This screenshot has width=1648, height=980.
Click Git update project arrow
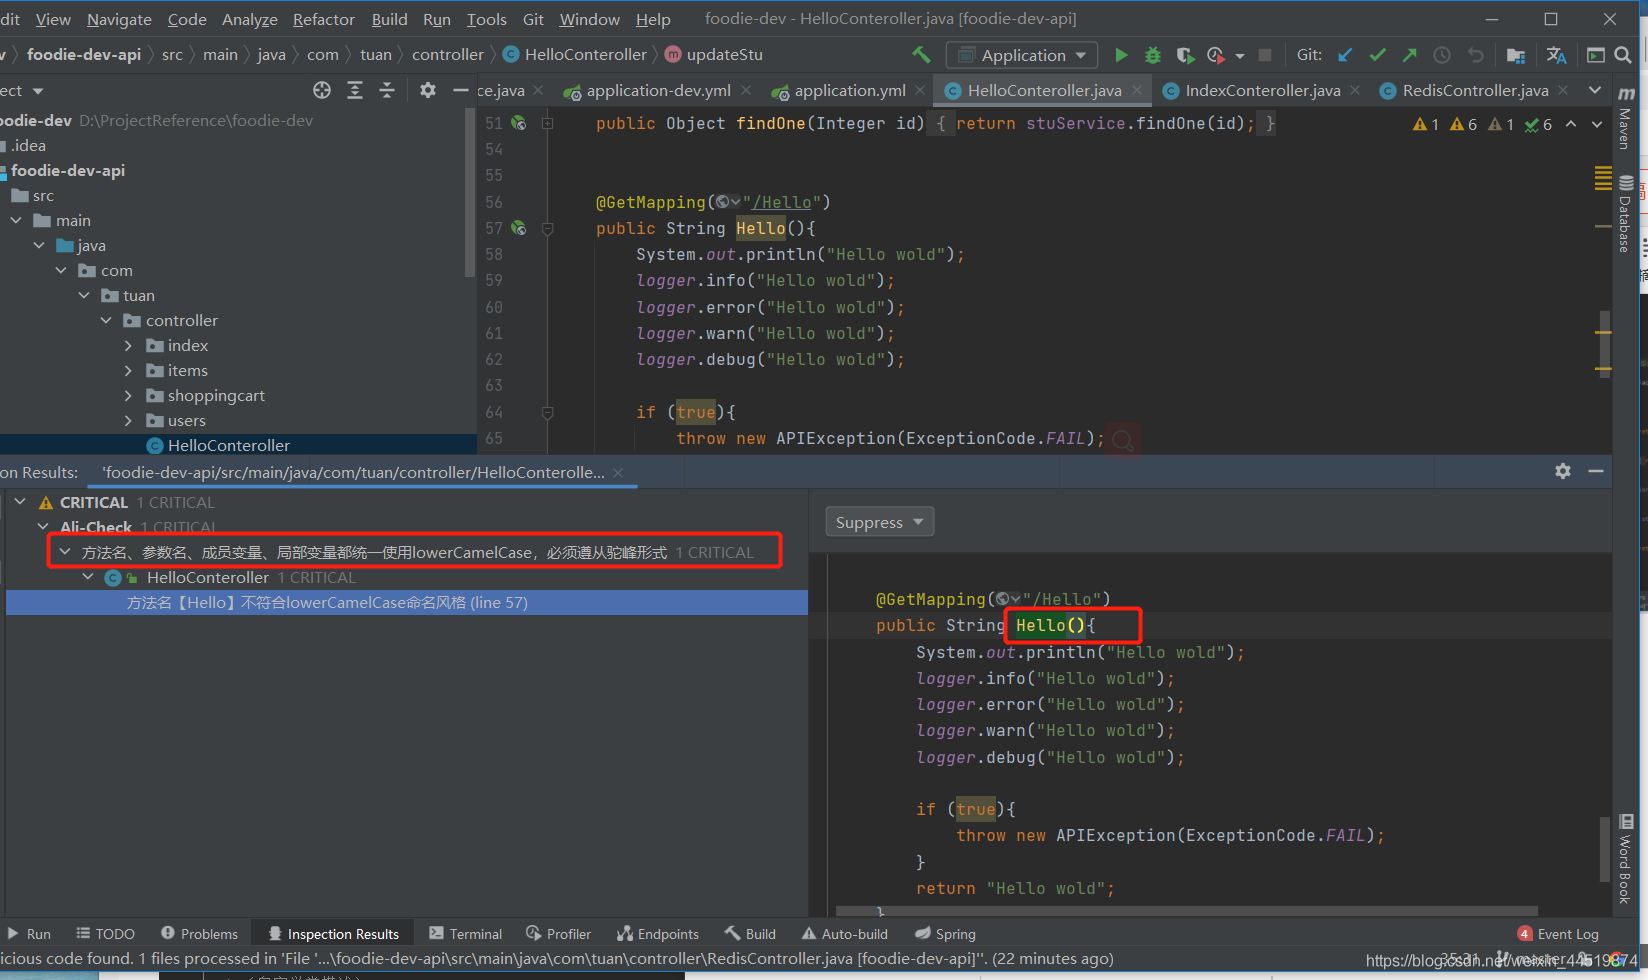click(1345, 55)
